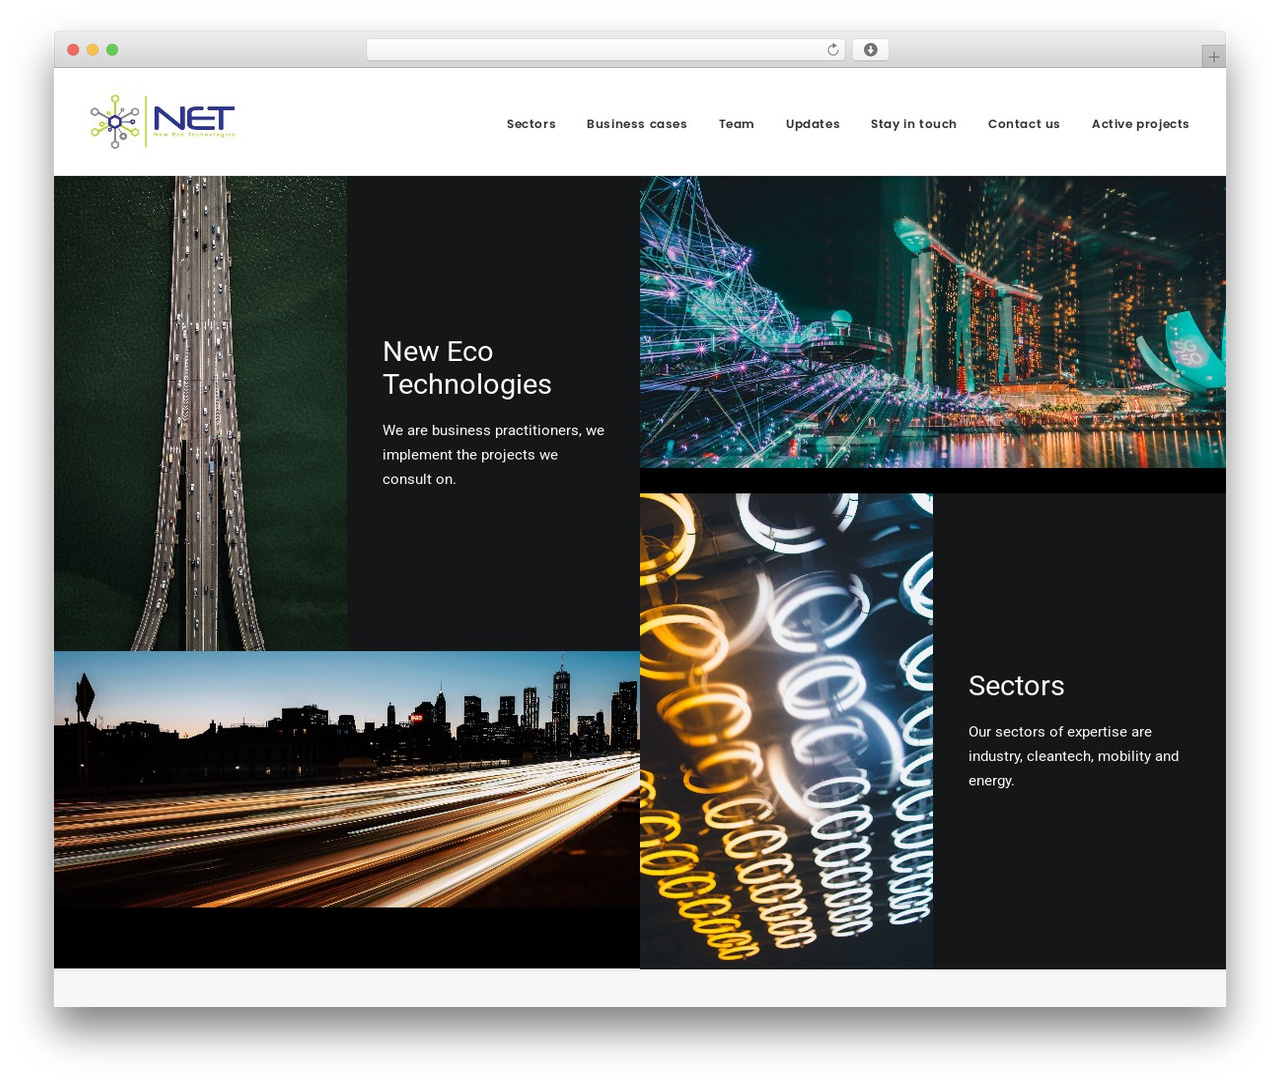This screenshot has height=1084, width=1280.
Task: Navigate to Updates in the menu
Action: 813,124
